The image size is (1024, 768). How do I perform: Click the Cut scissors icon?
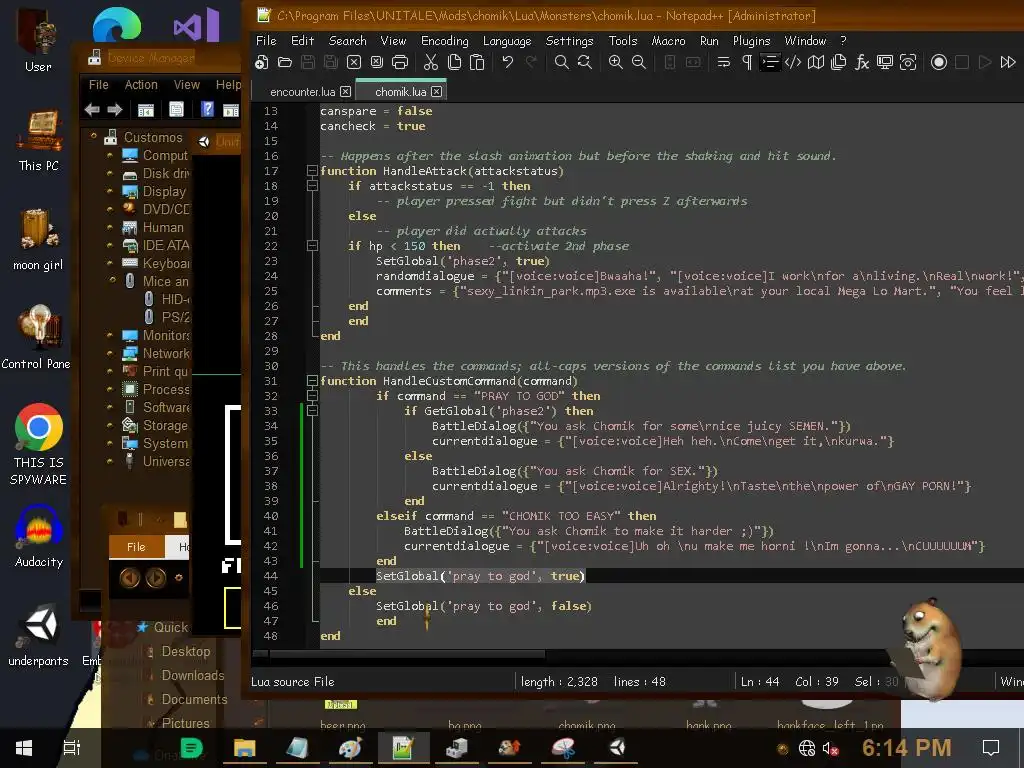click(431, 62)
